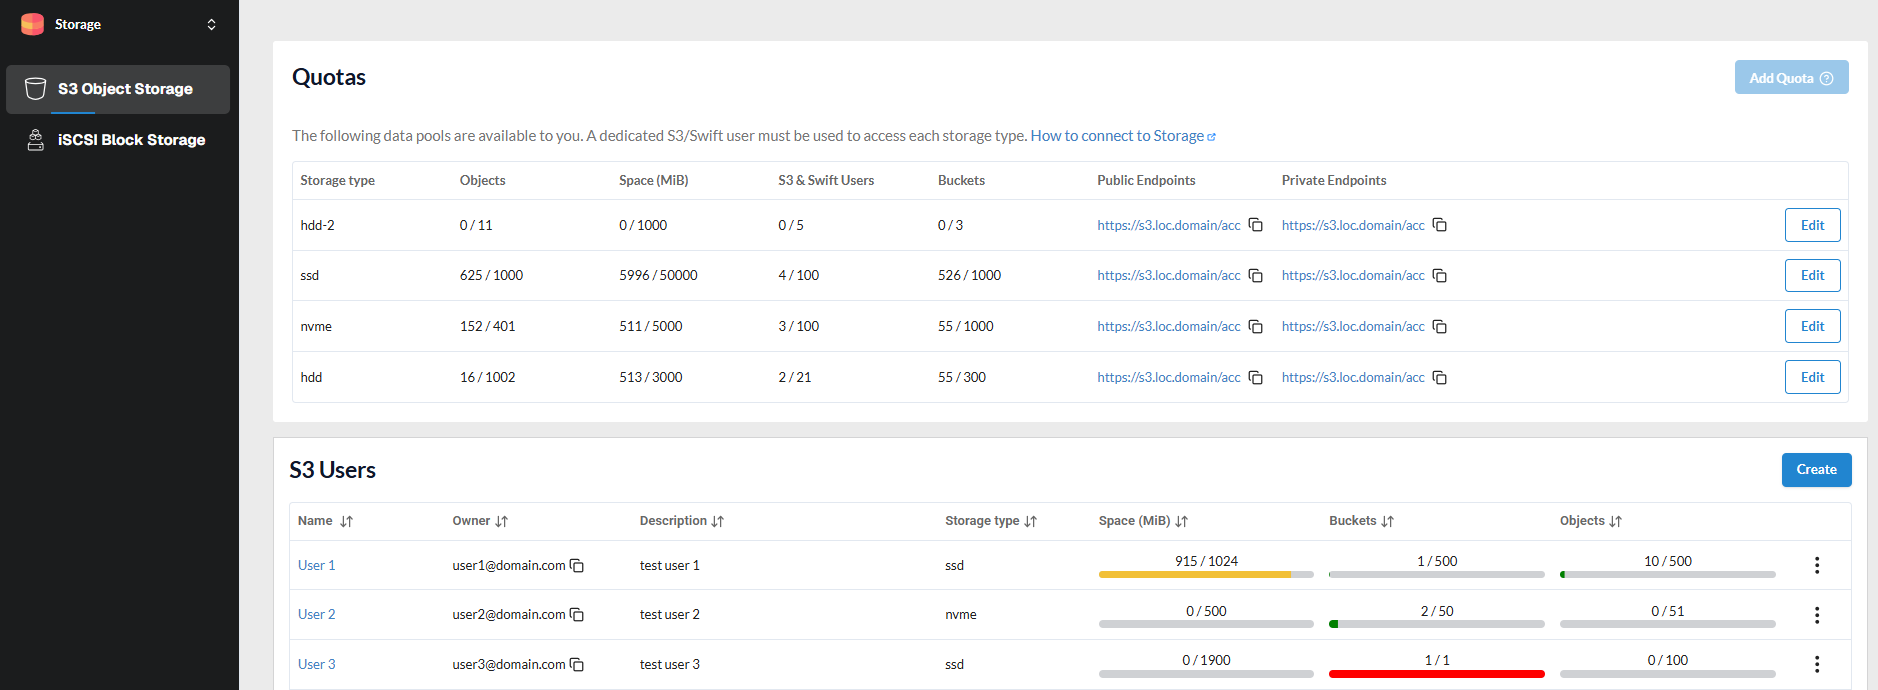
Task: Copy the nvme public endpoint URL
Action: 1255,327
